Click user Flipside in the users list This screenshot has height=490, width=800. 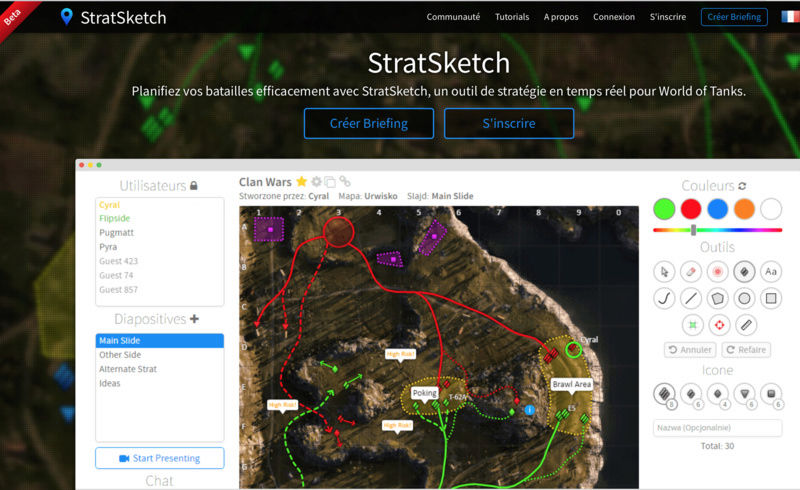[115, 218]
